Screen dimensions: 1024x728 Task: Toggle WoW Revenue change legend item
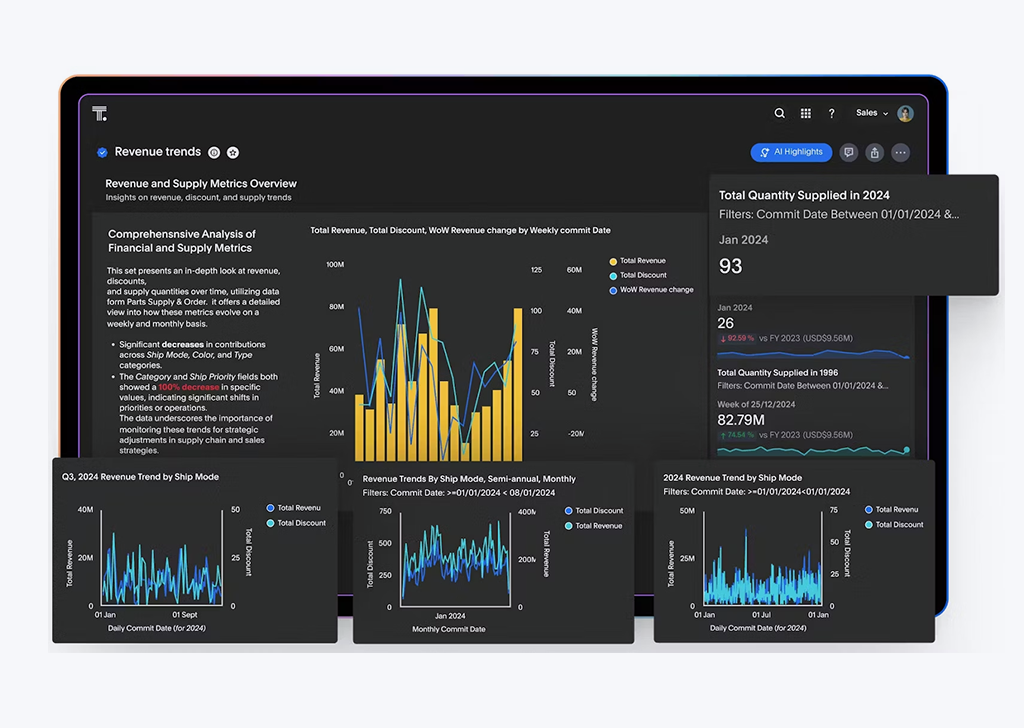(651, 290)
